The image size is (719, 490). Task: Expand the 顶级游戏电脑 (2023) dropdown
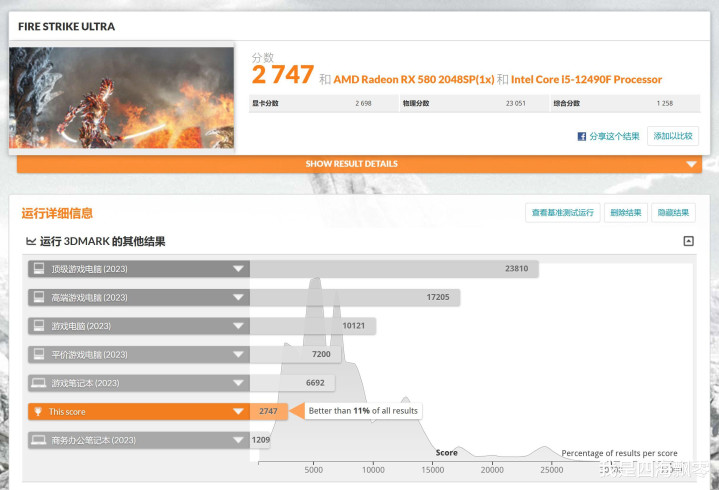pos(238,269)
